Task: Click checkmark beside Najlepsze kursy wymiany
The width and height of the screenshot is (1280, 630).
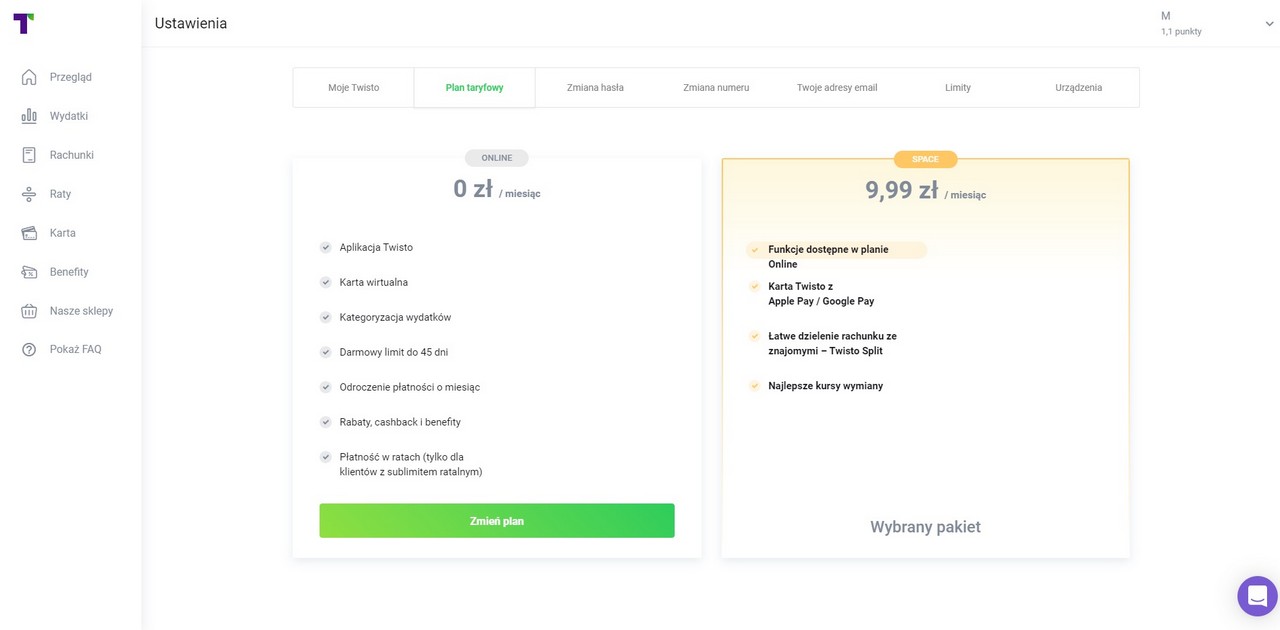Action: (755, 385)
